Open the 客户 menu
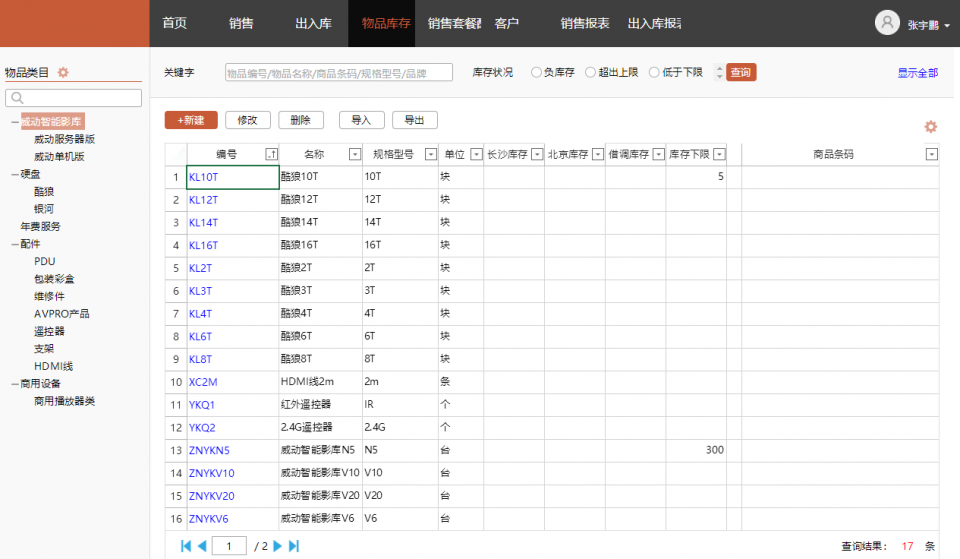Image resolution: width=960 pixels, height=559 pixels. tap(506, 23)
